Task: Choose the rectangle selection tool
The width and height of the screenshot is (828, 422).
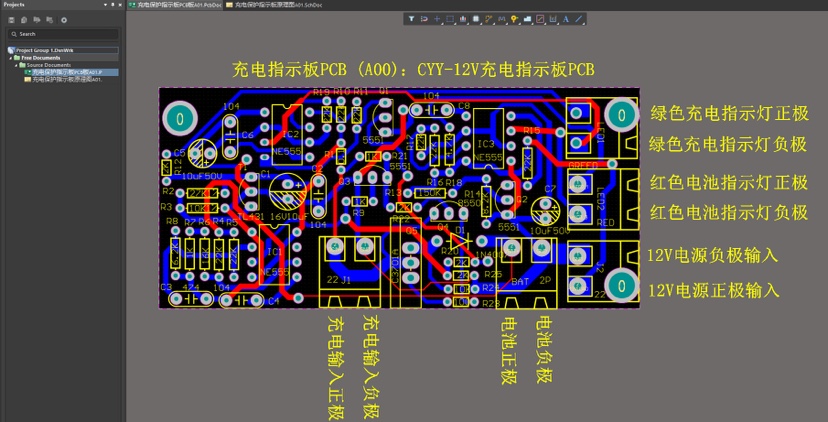Action: click(x=450, y=19)
